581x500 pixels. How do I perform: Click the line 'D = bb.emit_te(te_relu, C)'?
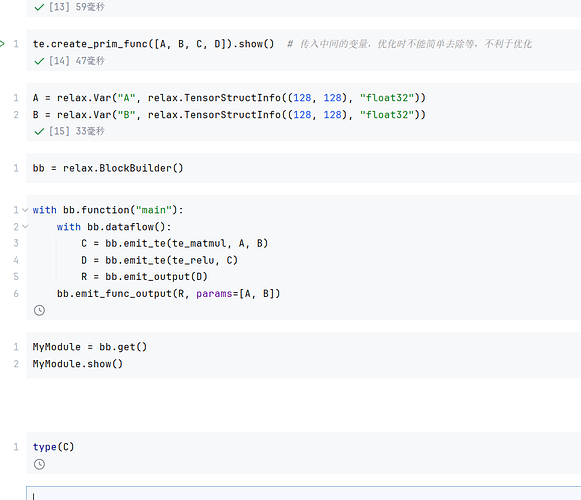point(159,260)
